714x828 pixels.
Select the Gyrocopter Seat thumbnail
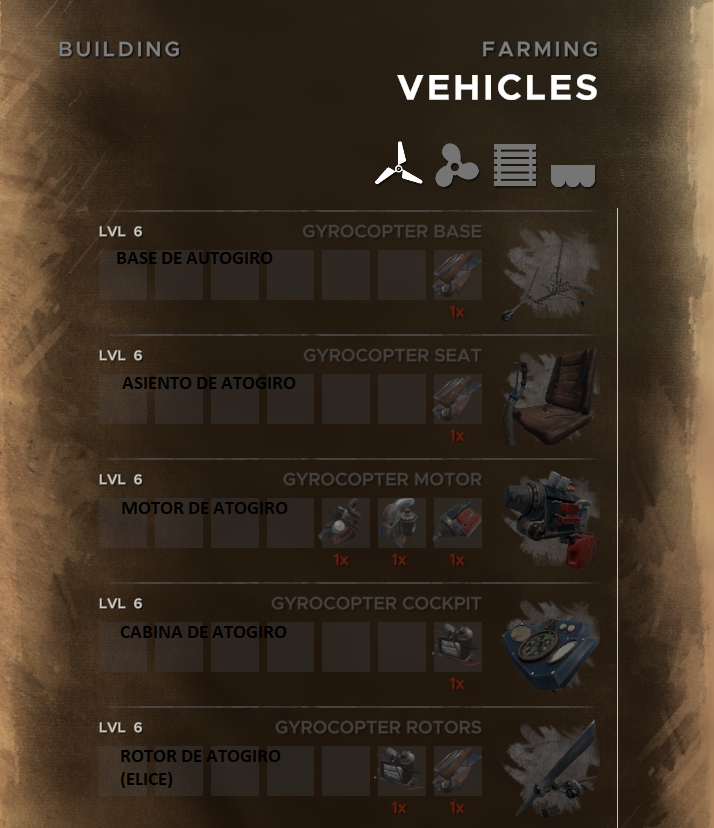[550, 397]
